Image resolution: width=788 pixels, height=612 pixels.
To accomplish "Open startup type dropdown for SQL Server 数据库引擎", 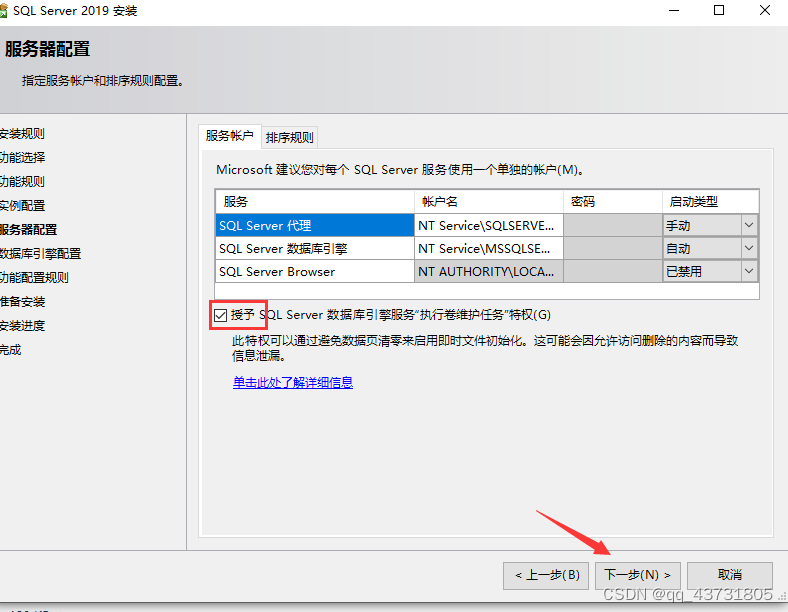I will [x=748, y=248].
